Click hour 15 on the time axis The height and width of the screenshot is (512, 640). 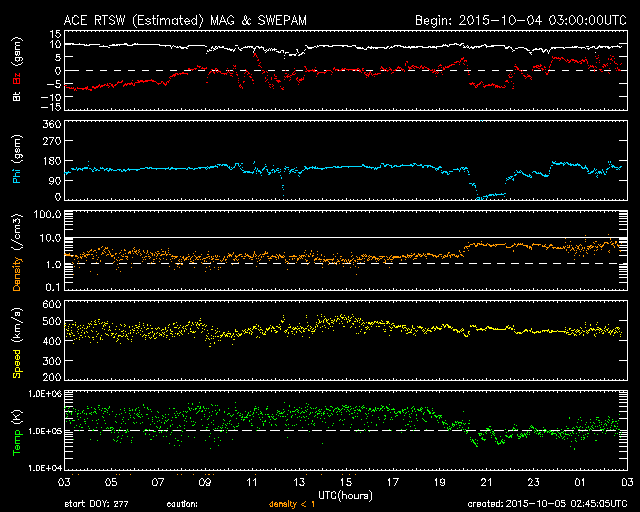coord(346,482)
